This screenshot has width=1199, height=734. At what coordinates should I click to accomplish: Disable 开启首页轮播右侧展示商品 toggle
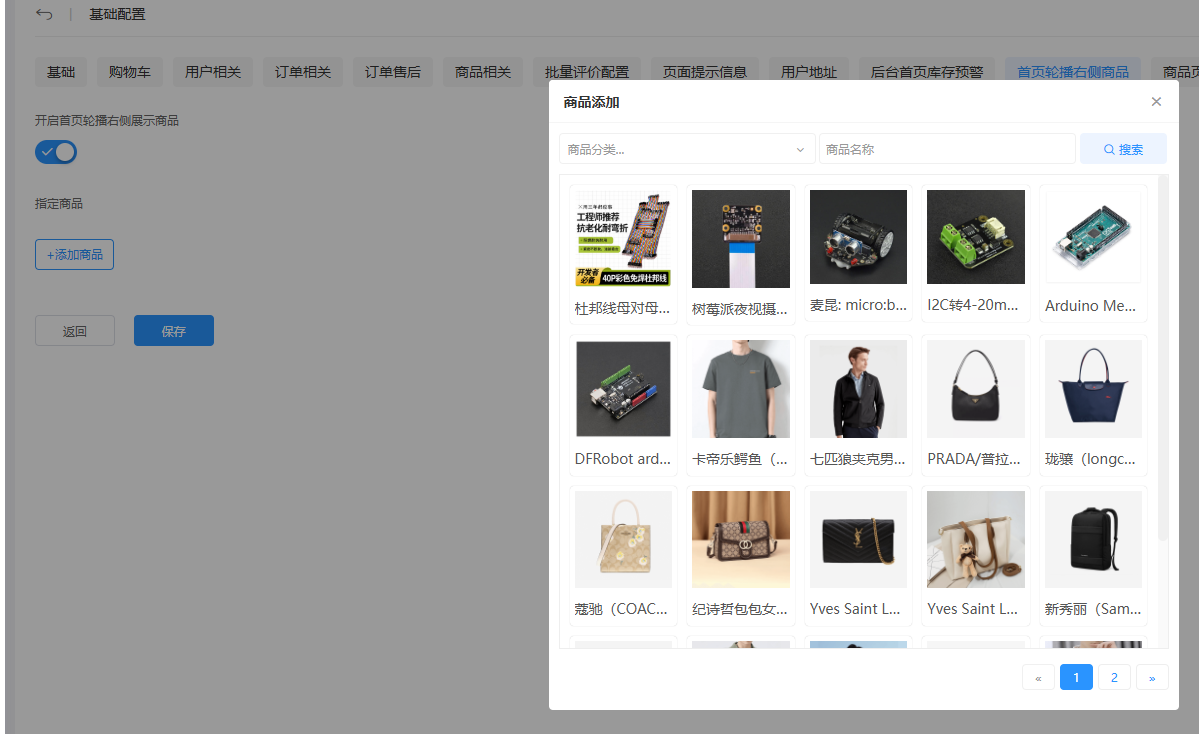(x=55, y=151)
